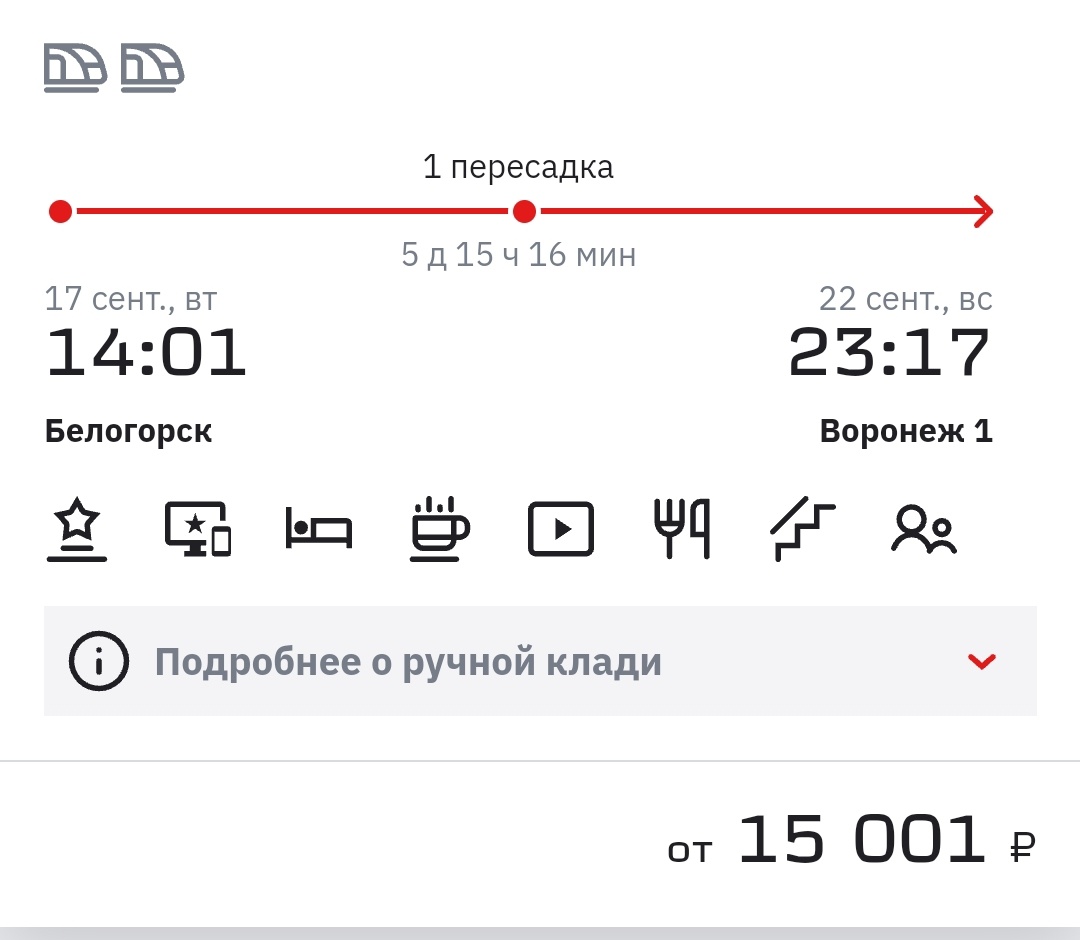Screen dimensions: 1080x940
Task: Click the first train segment icon
Action: (x=75, y=67)
